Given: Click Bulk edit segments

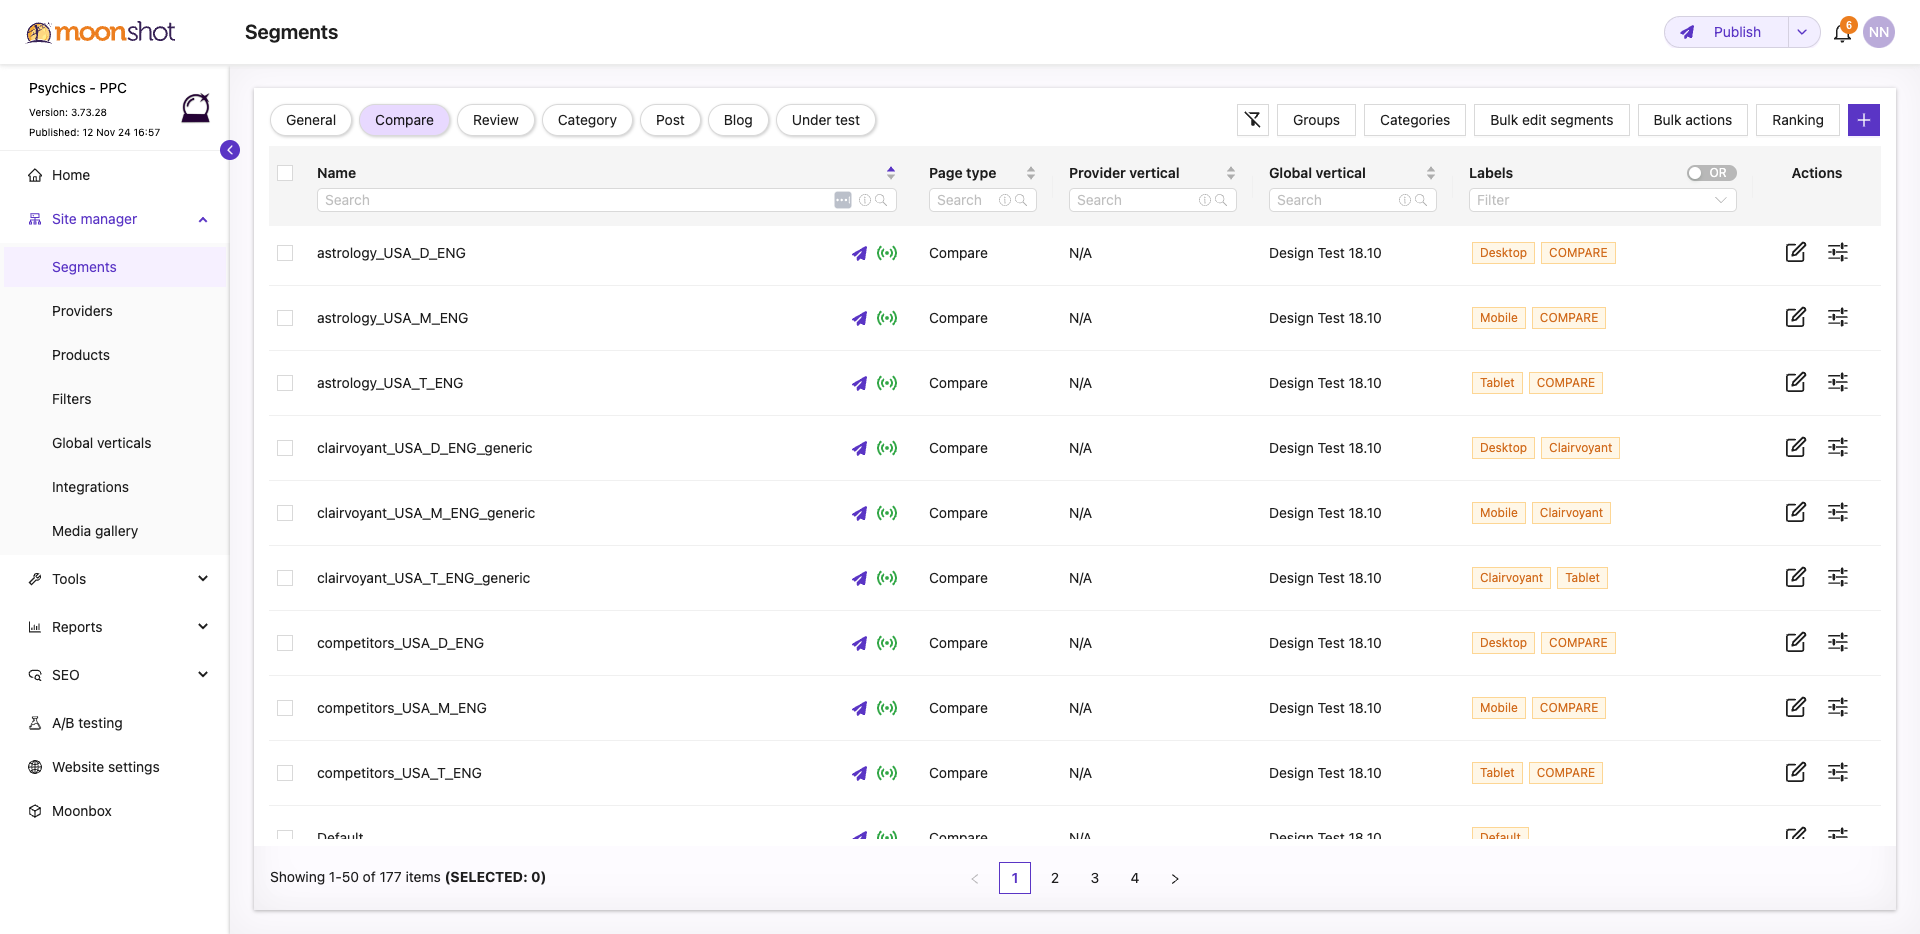Looking at the screenshot, I should (1552, 120).
